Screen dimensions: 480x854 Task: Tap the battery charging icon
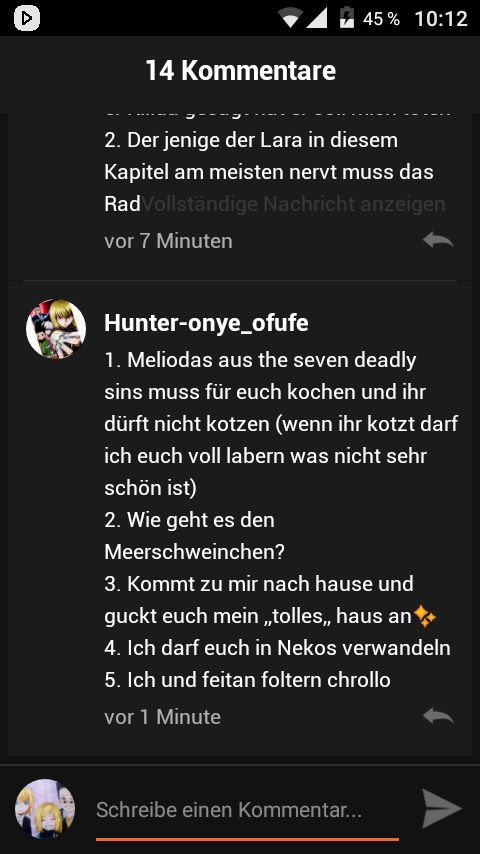coord(347,18)
